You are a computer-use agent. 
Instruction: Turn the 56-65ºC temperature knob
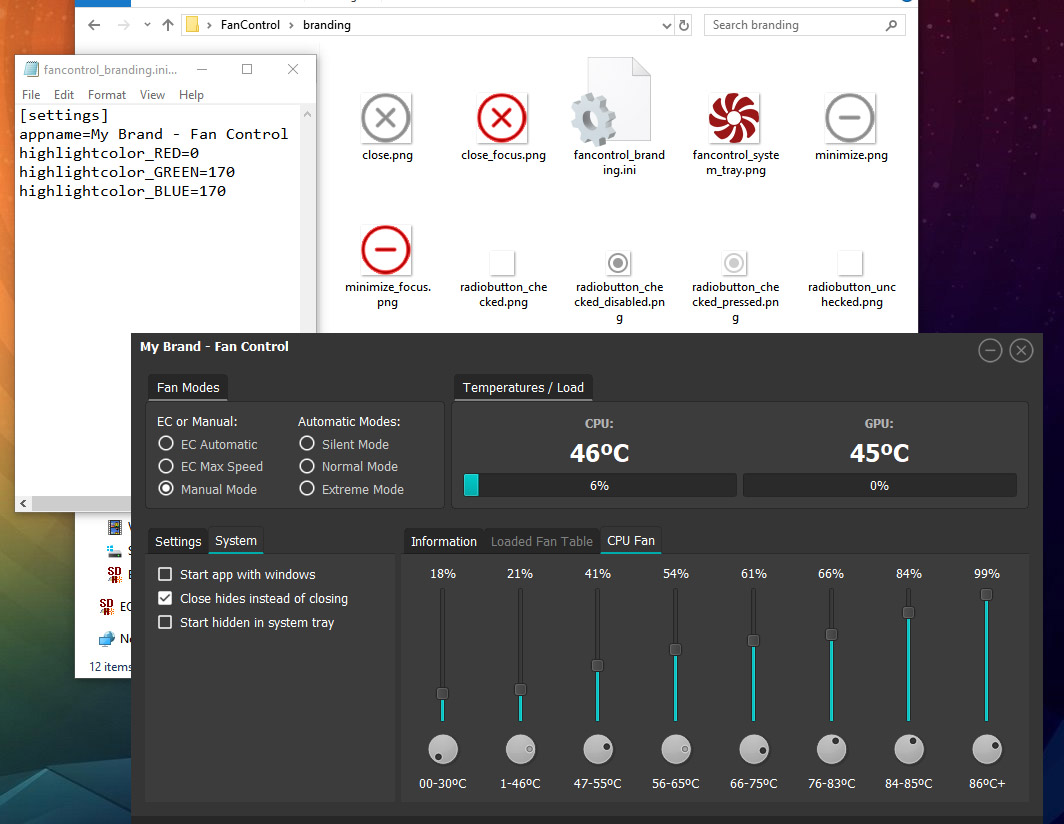[x=676, y=749]
